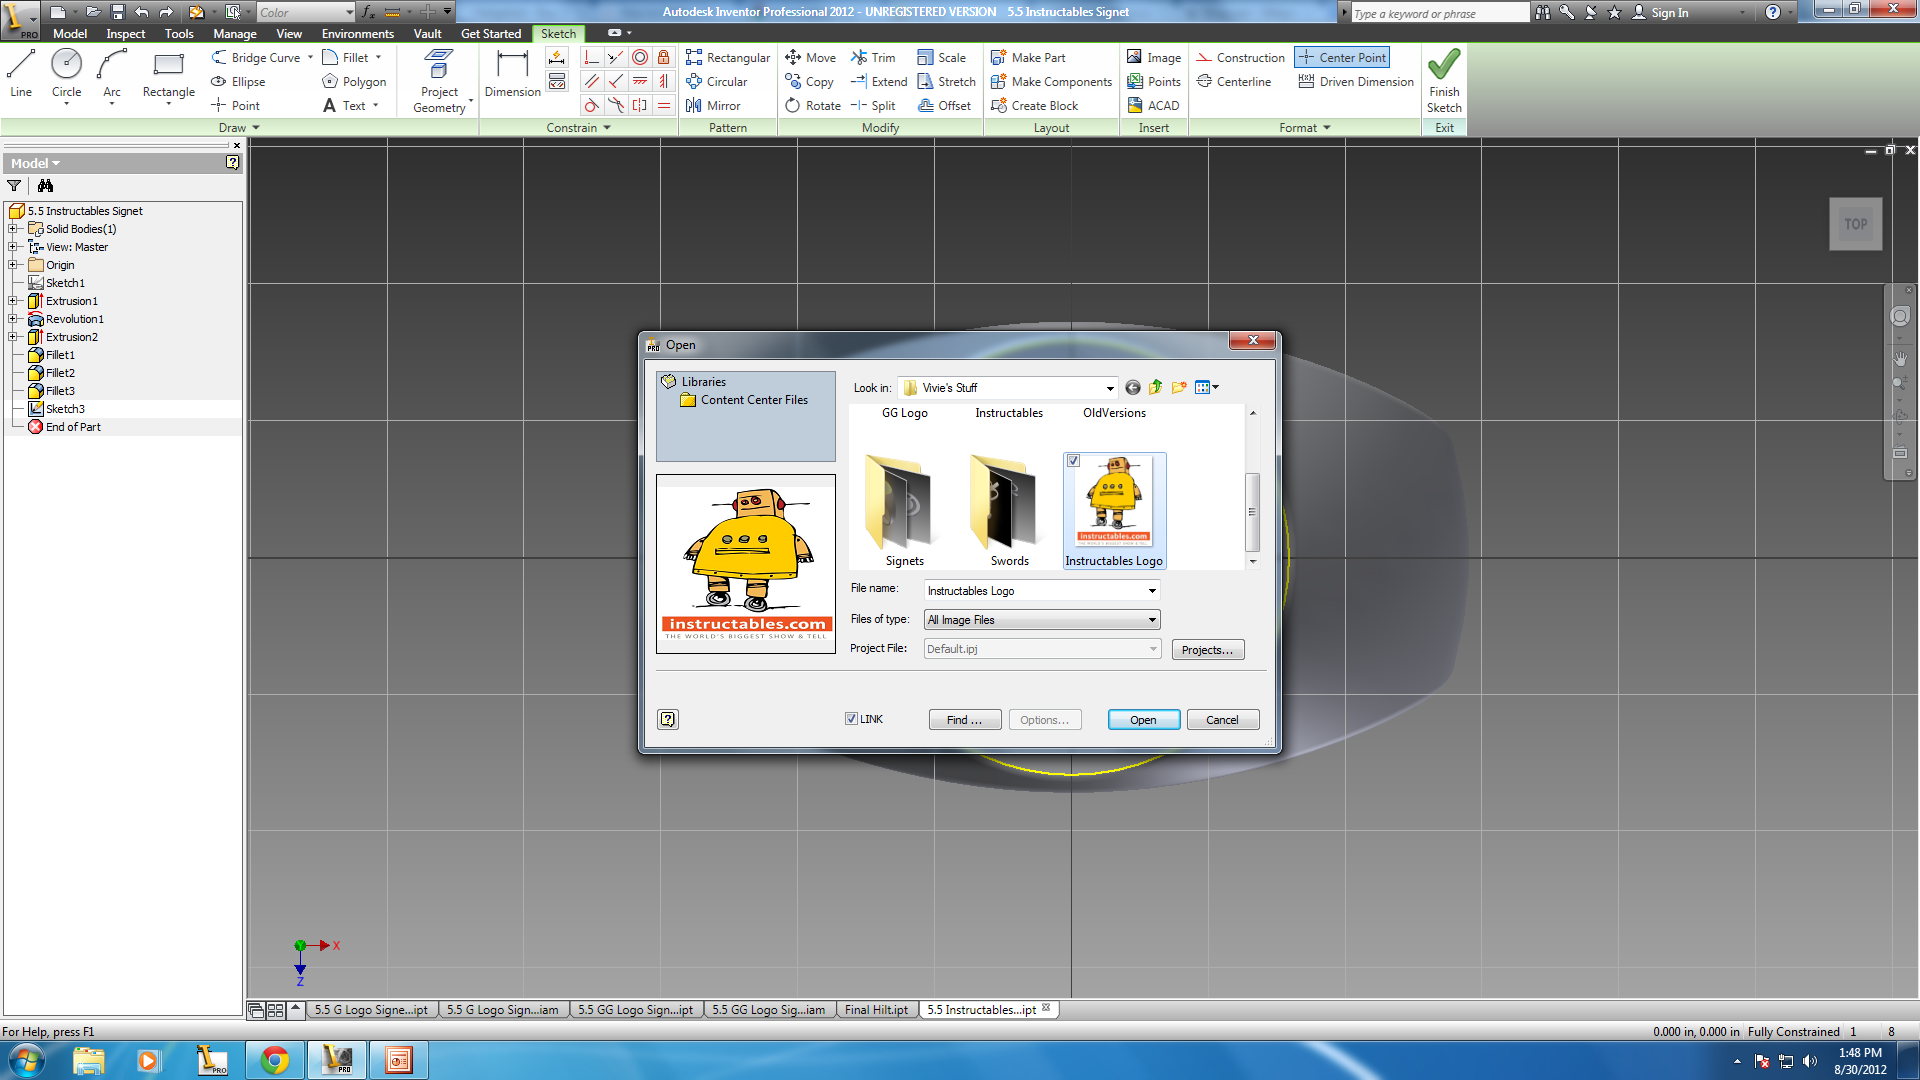Click the Go back icon in Open dialog
1920x1080 pixels.
coord(1132,388)
